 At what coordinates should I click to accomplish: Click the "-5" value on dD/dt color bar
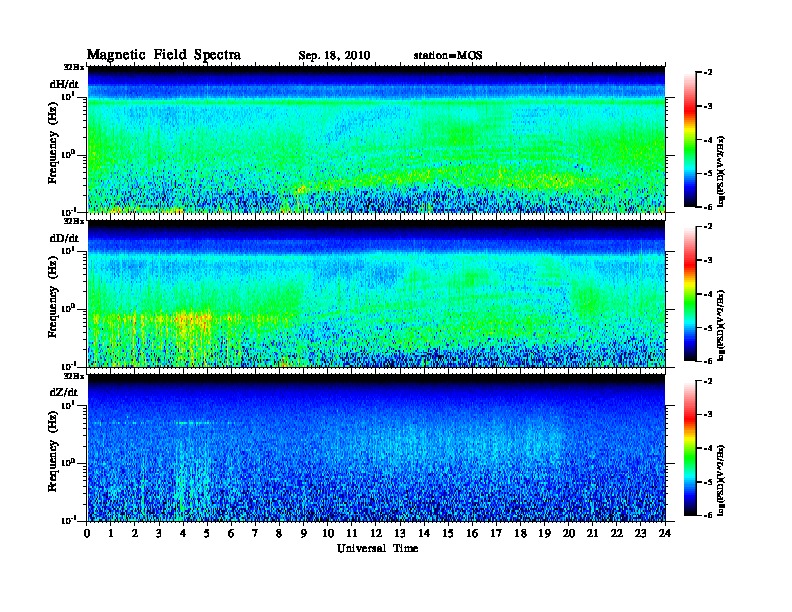pos(708,327)
